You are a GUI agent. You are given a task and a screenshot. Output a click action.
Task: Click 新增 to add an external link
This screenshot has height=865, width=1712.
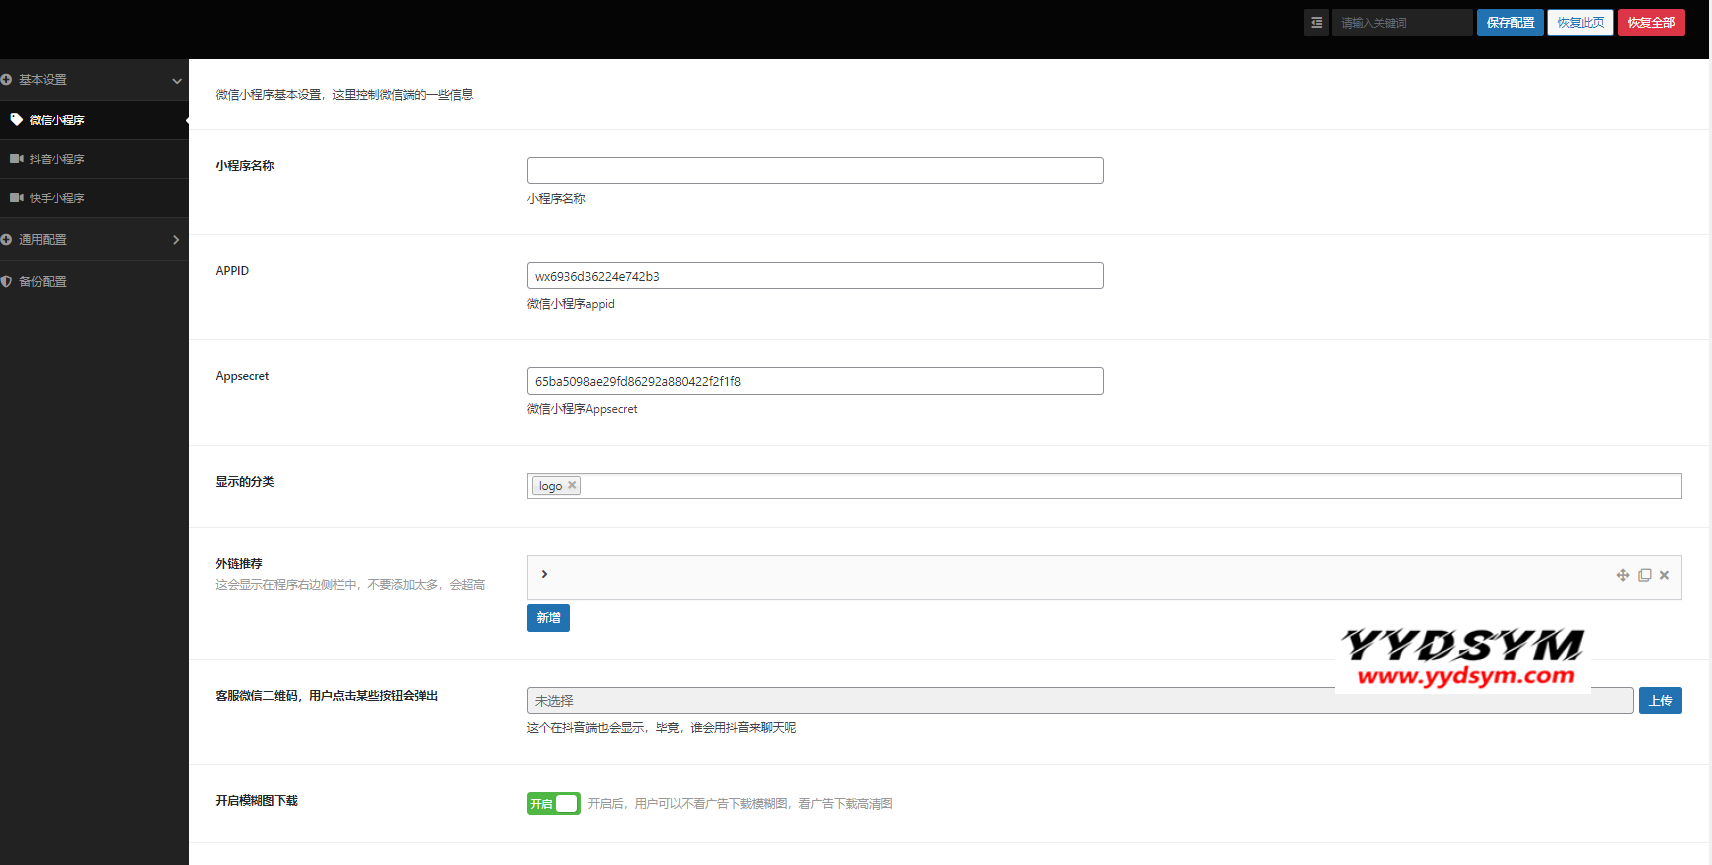(x=548, y=618)
